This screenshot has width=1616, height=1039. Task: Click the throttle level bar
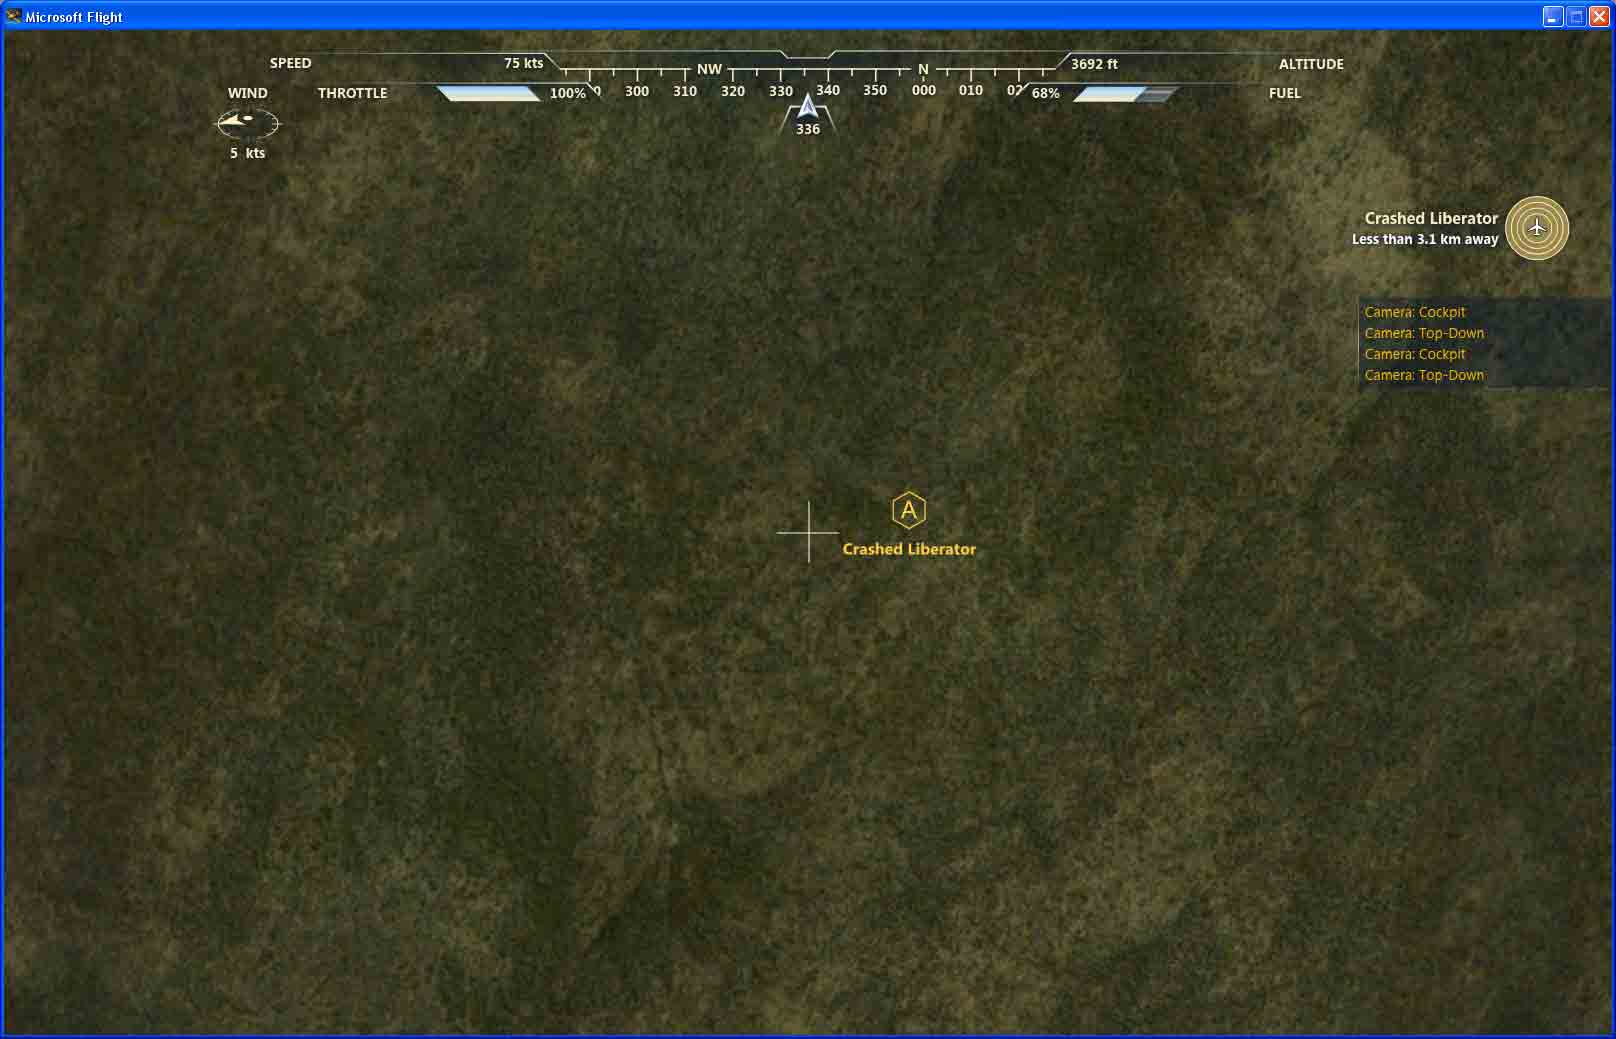(488, 93)
